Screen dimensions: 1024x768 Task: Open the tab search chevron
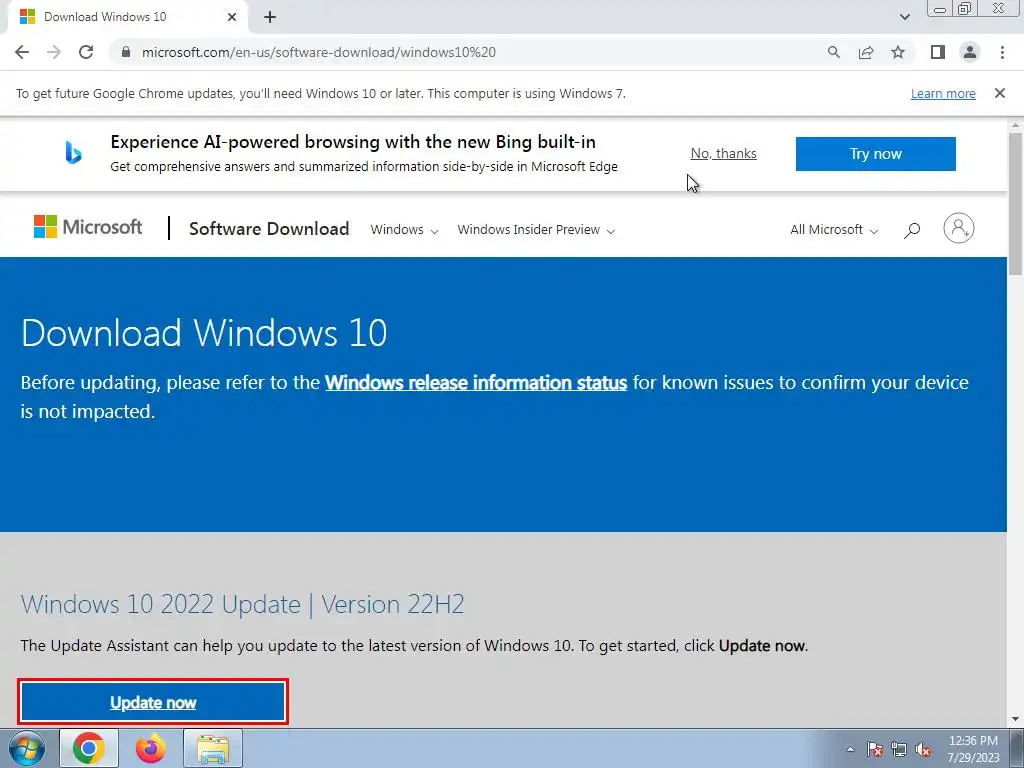904,17
